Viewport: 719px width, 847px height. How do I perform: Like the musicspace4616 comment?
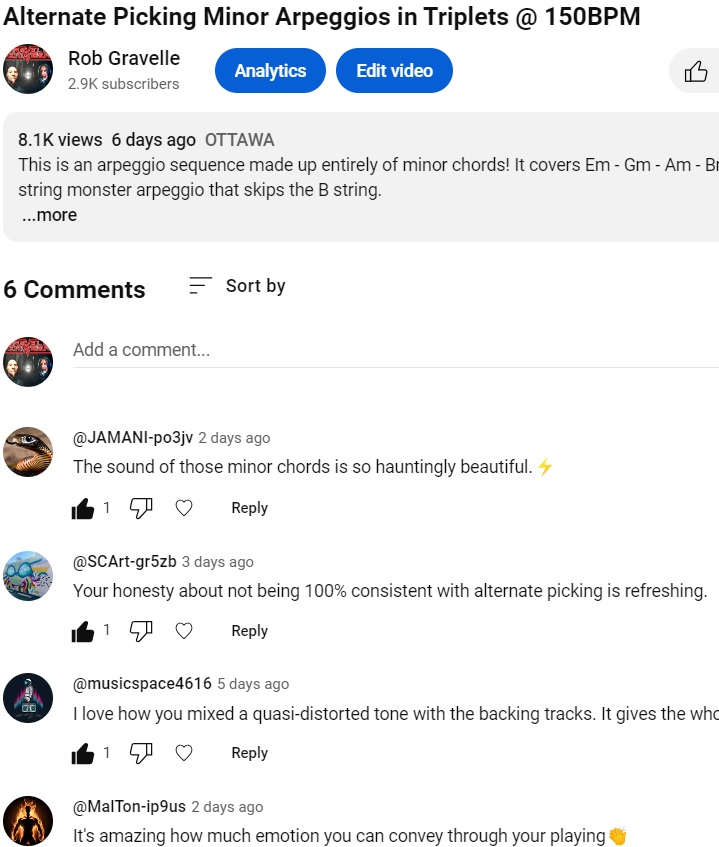pyautogui.click(x=83, y=753)
